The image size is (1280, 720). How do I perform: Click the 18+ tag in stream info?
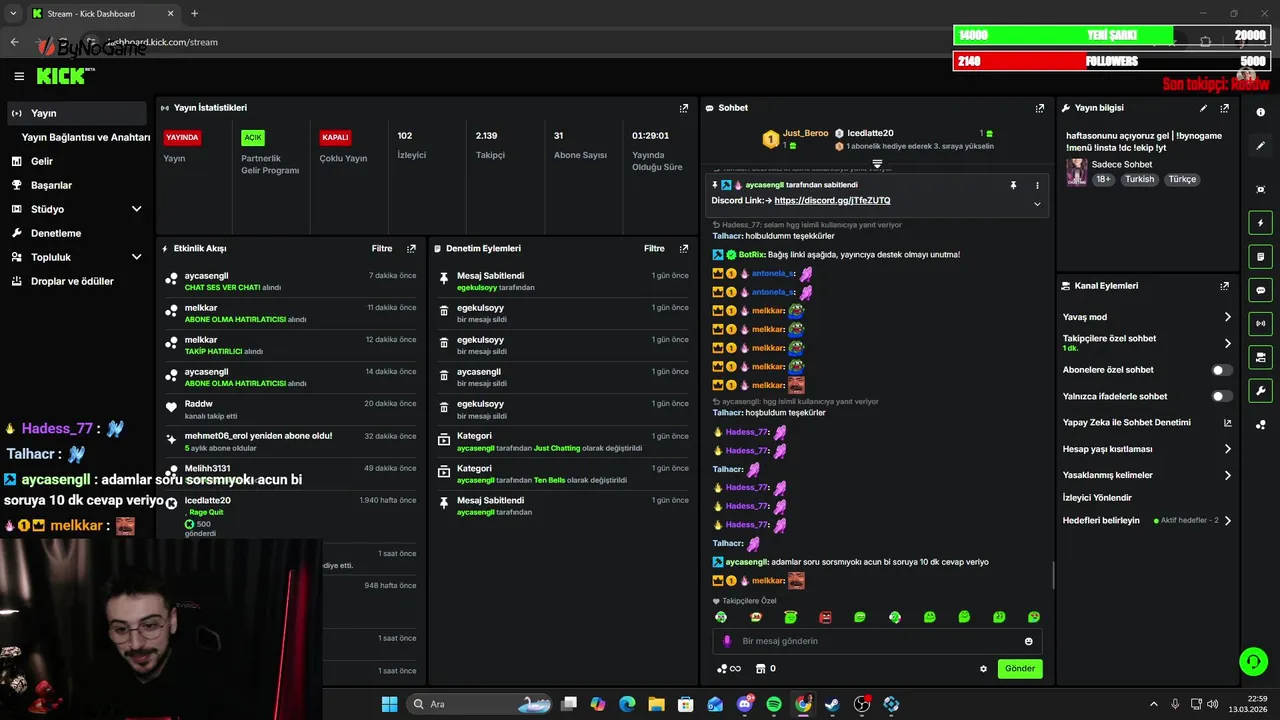pos(1103,180)
